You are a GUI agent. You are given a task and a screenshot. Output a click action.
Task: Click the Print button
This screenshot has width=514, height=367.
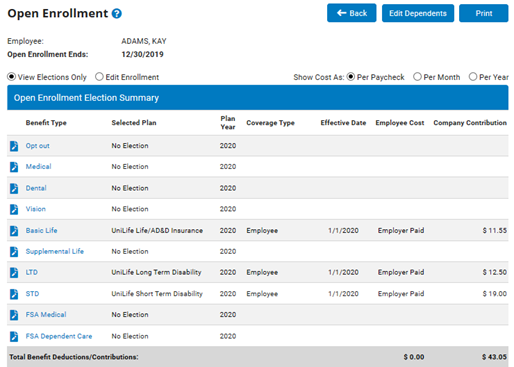[x=484, y=13]
